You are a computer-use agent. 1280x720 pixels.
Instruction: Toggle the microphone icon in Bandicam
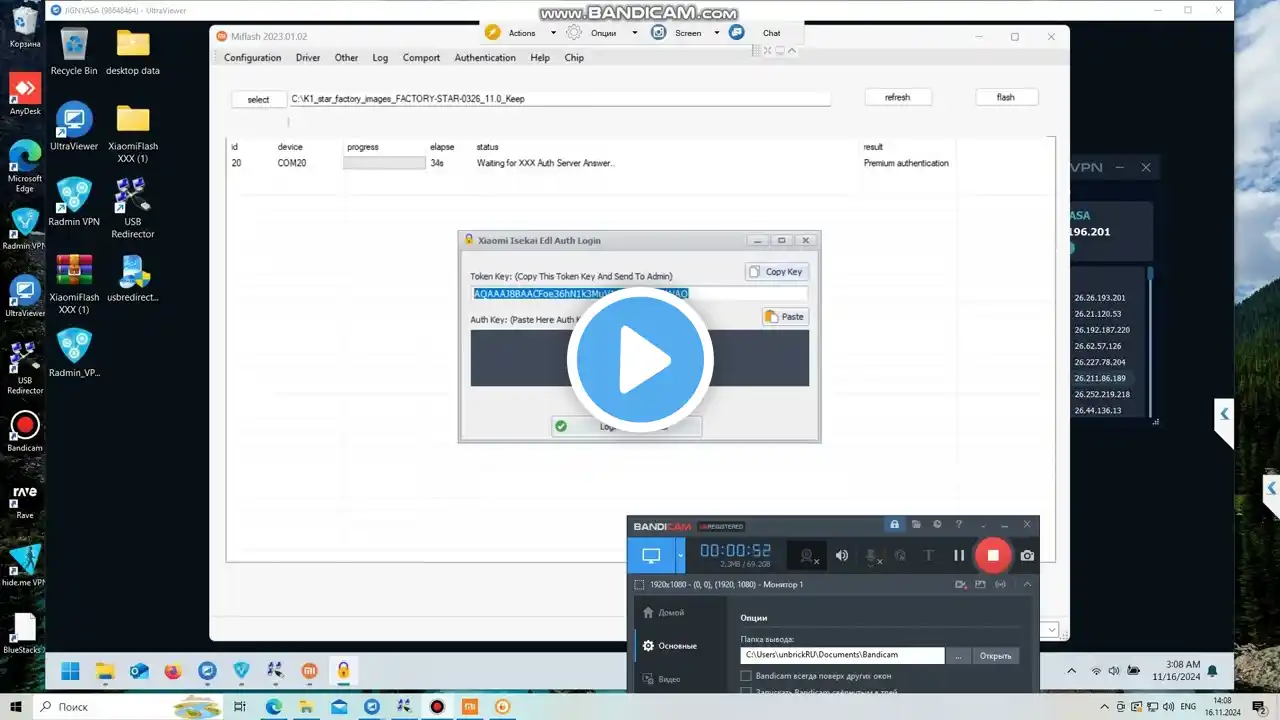872,556
